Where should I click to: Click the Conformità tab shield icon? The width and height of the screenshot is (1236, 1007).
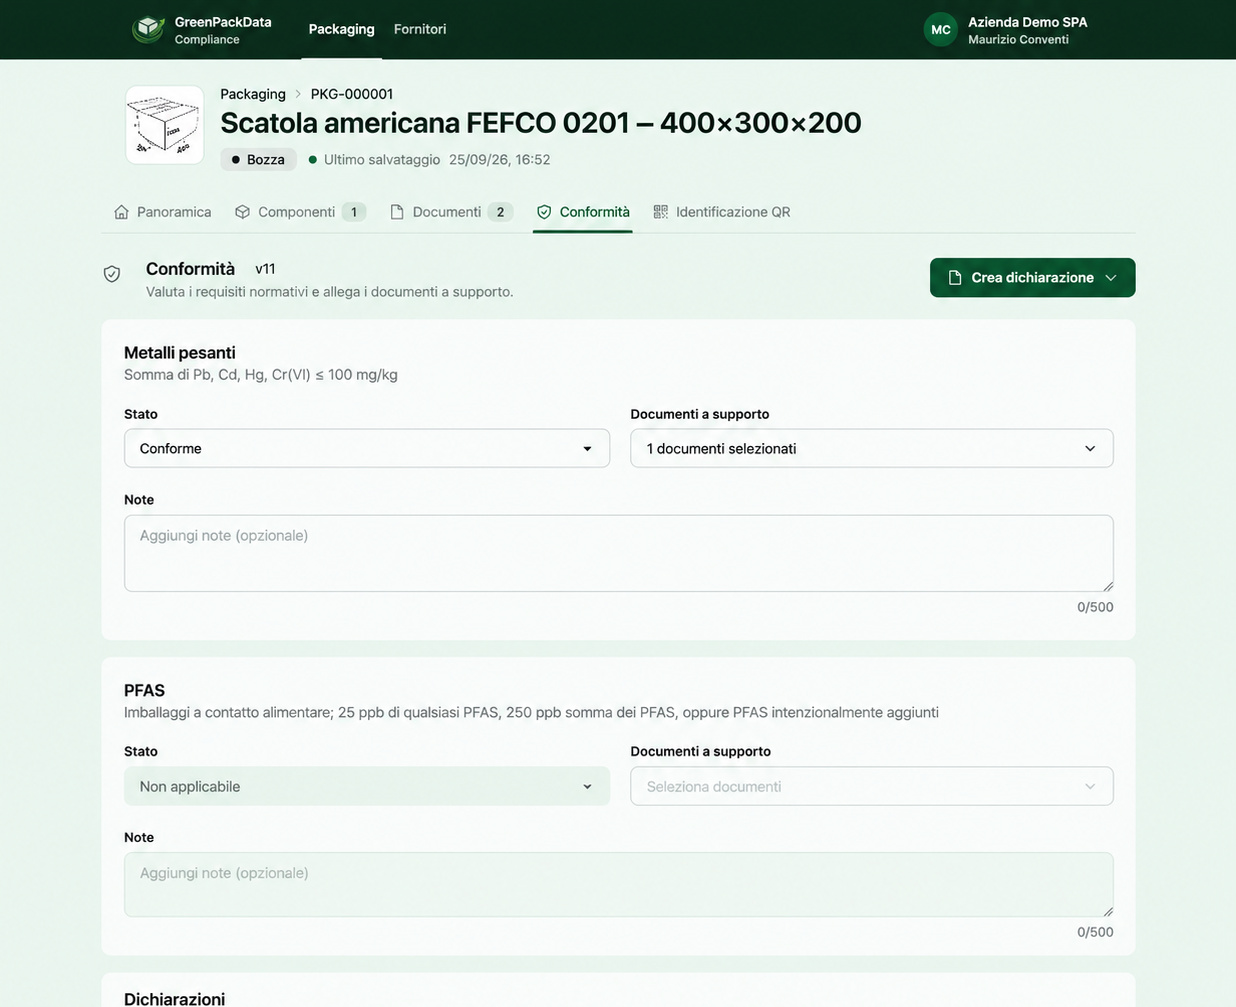544,212
